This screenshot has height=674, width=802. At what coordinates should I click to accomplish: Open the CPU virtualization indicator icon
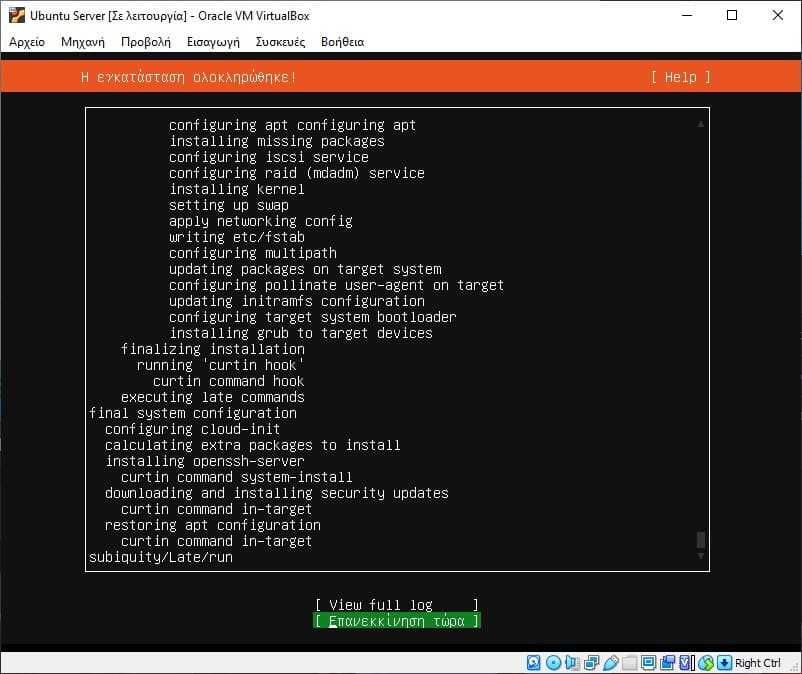686,663
